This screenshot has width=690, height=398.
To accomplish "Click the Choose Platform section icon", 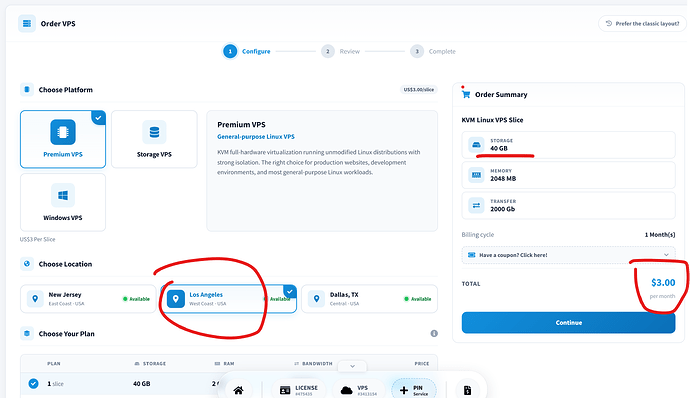I will coord(27,89).
